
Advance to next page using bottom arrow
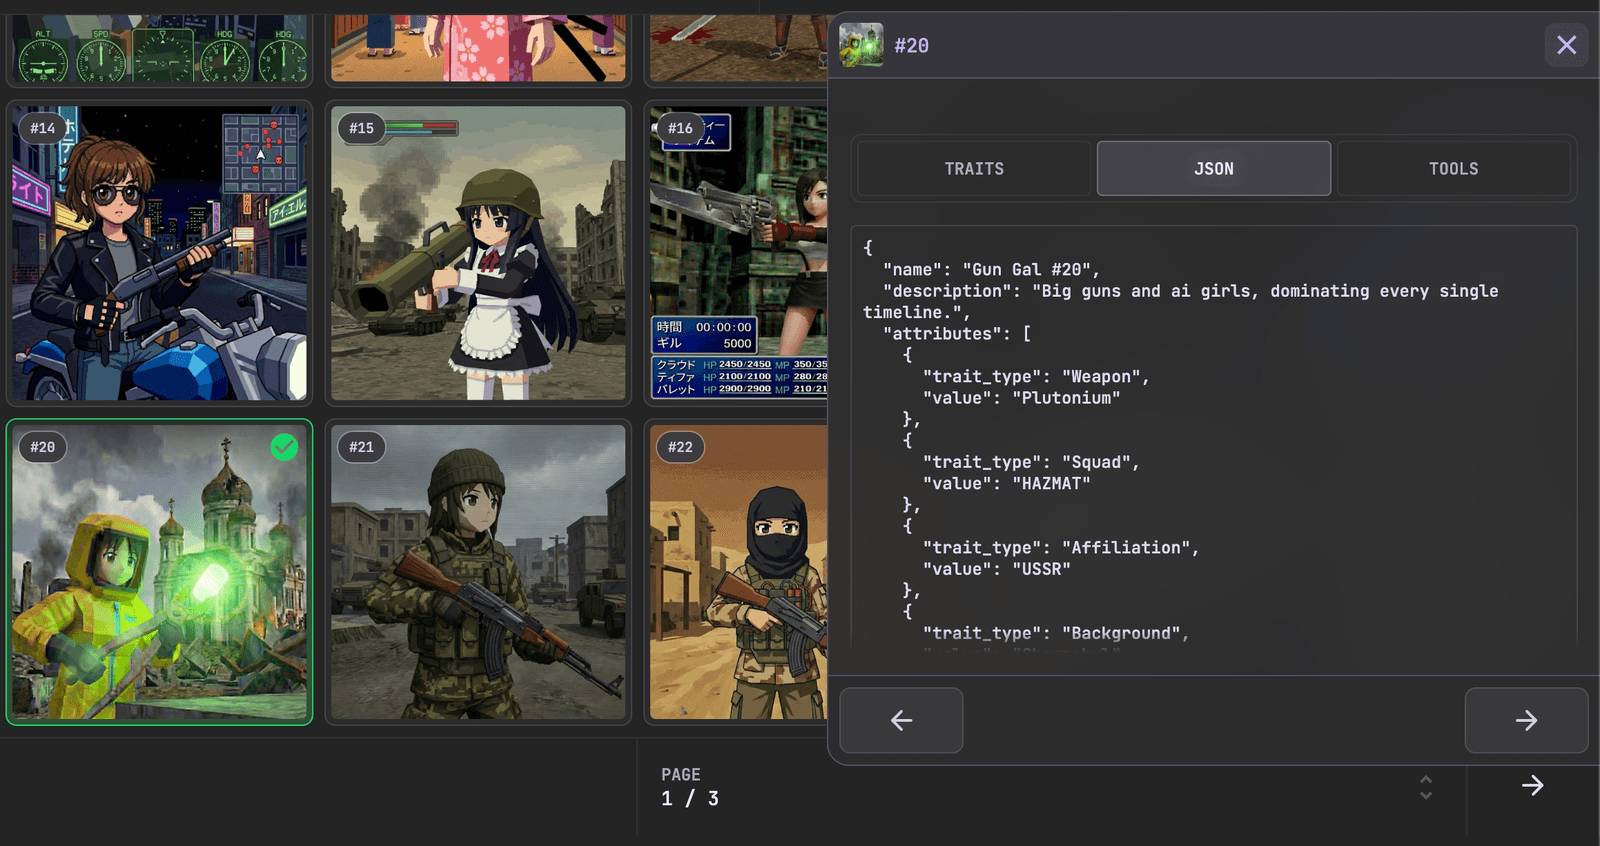point(1532,786)
